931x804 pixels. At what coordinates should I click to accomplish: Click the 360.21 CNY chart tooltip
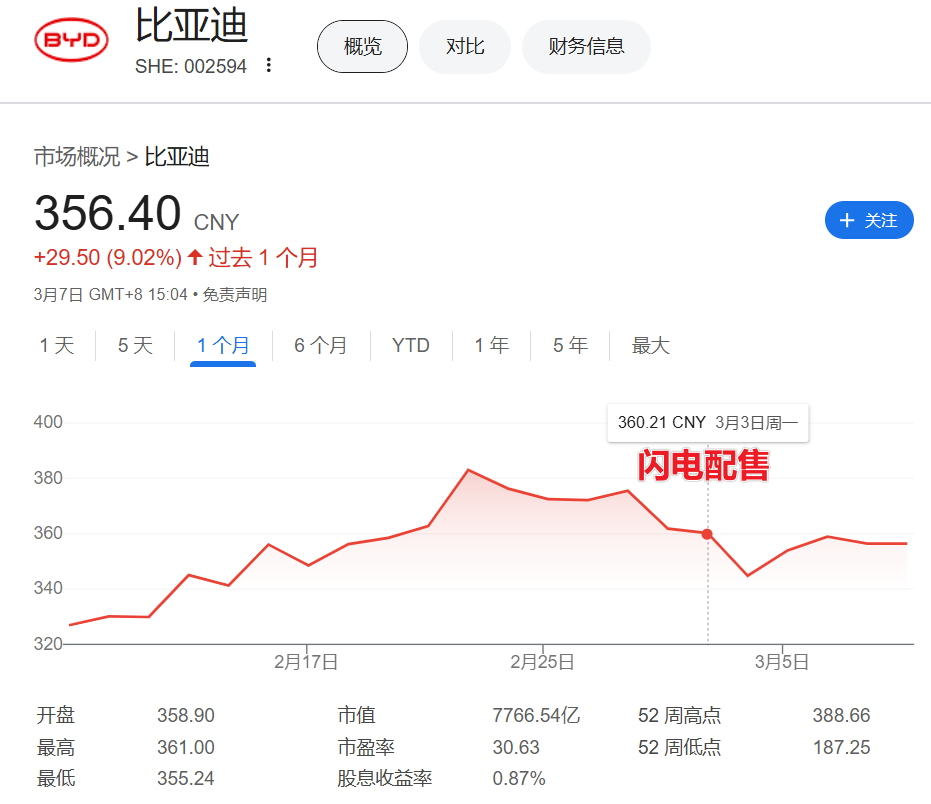[x=708, y=423]
